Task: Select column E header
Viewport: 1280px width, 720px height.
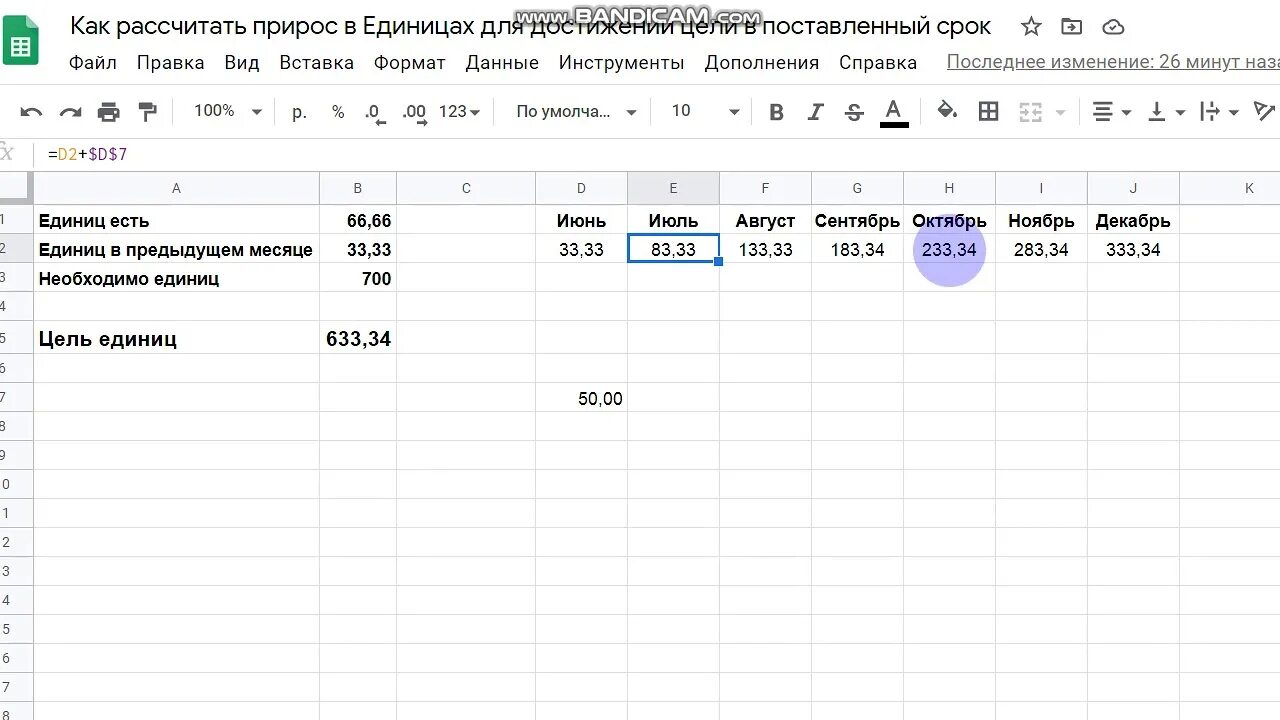Action: click(x=673, y=188)
